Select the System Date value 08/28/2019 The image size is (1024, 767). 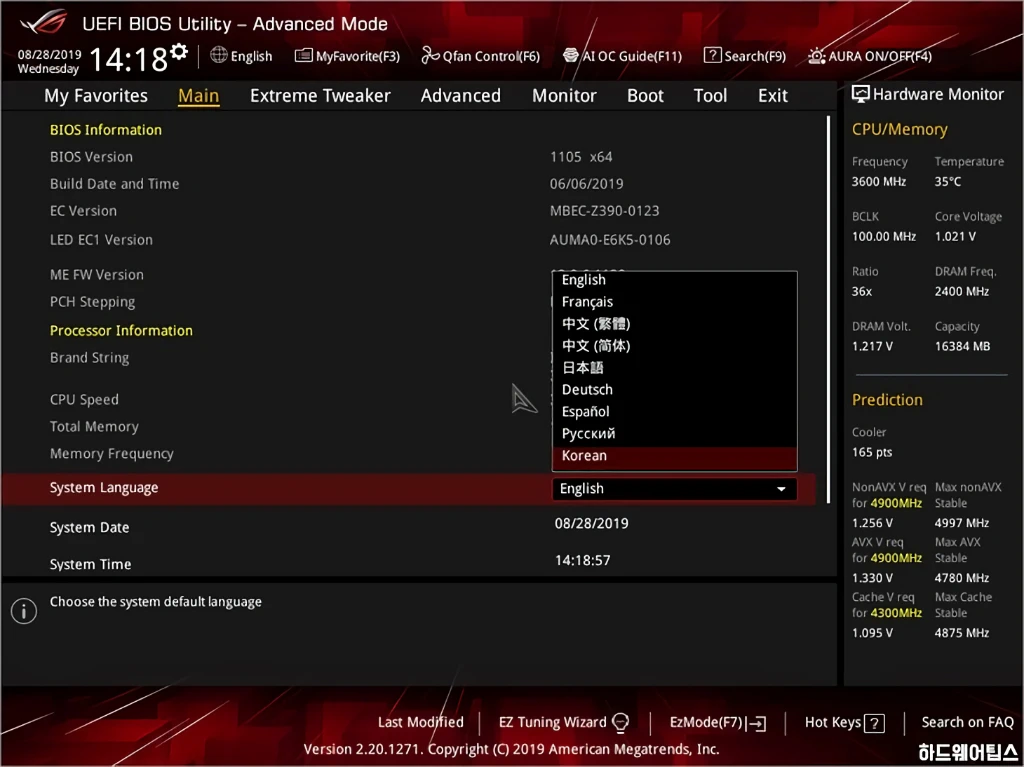592,524
